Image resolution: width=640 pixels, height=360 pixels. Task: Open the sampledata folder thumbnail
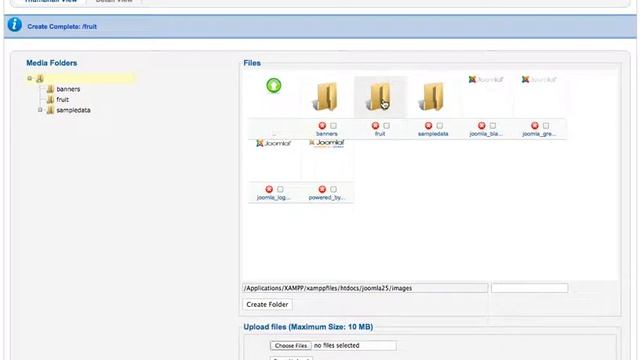point(432,97)
